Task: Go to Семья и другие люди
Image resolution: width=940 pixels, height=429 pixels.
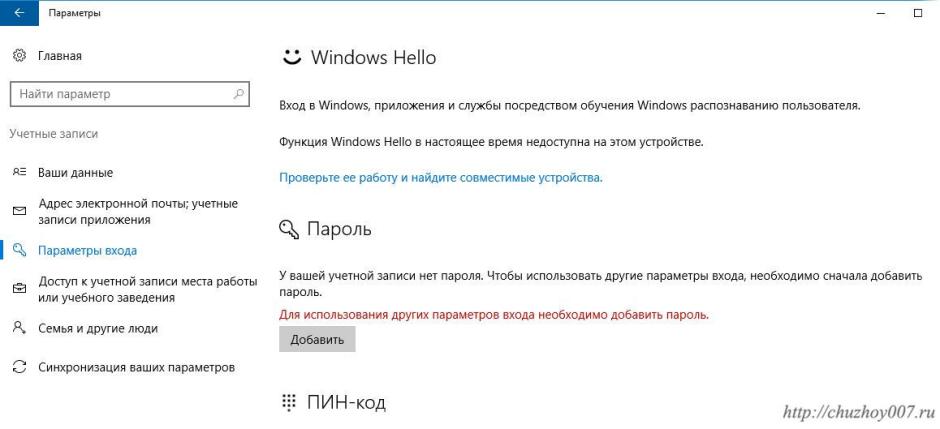Action: coord(97,328)
